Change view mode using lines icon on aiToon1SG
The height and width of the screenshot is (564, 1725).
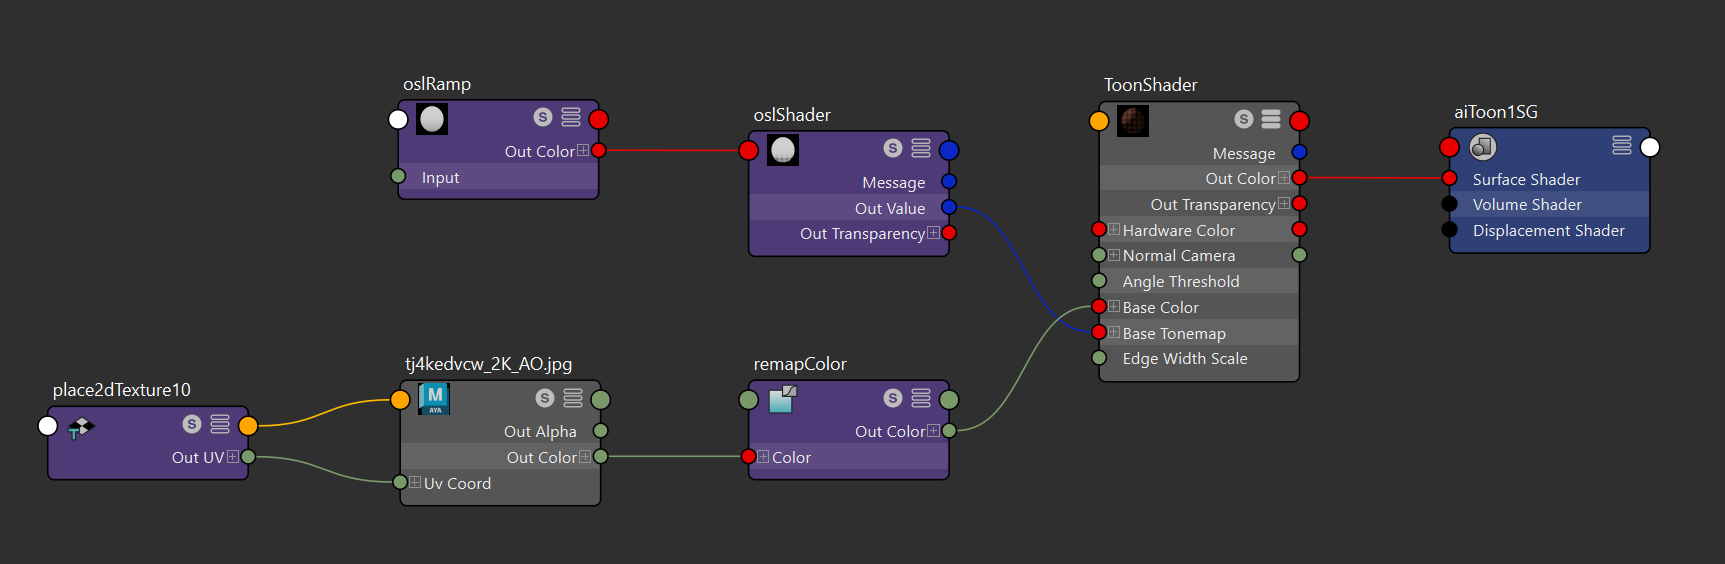click(1622, 145)
